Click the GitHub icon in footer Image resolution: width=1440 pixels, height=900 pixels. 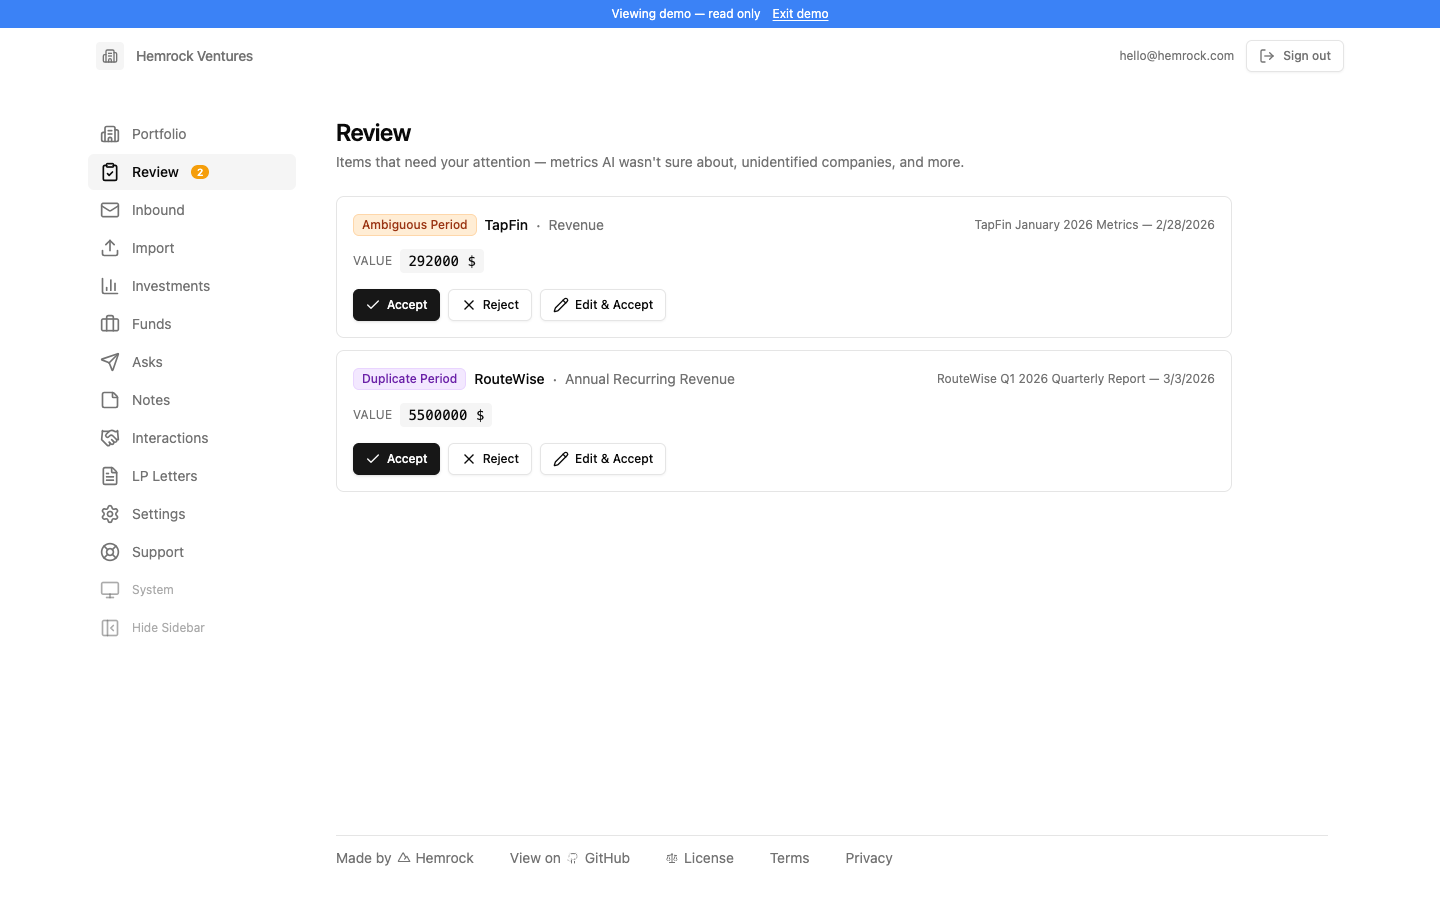(573, 858)
